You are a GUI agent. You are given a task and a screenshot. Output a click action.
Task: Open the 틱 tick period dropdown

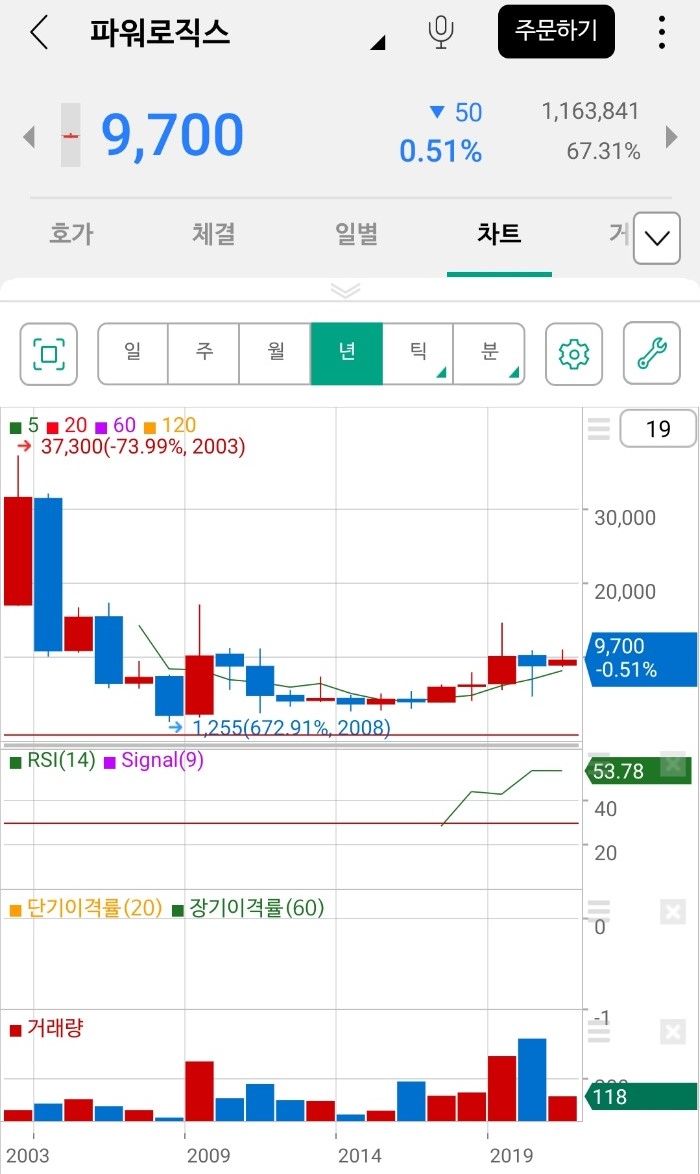tap(418, 353)
